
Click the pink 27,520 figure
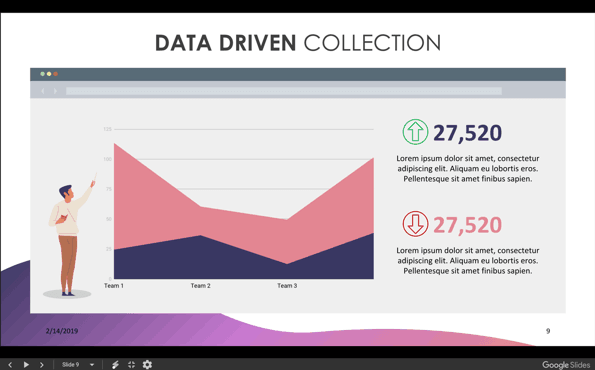pyautogui.click(x=468, y=225)
